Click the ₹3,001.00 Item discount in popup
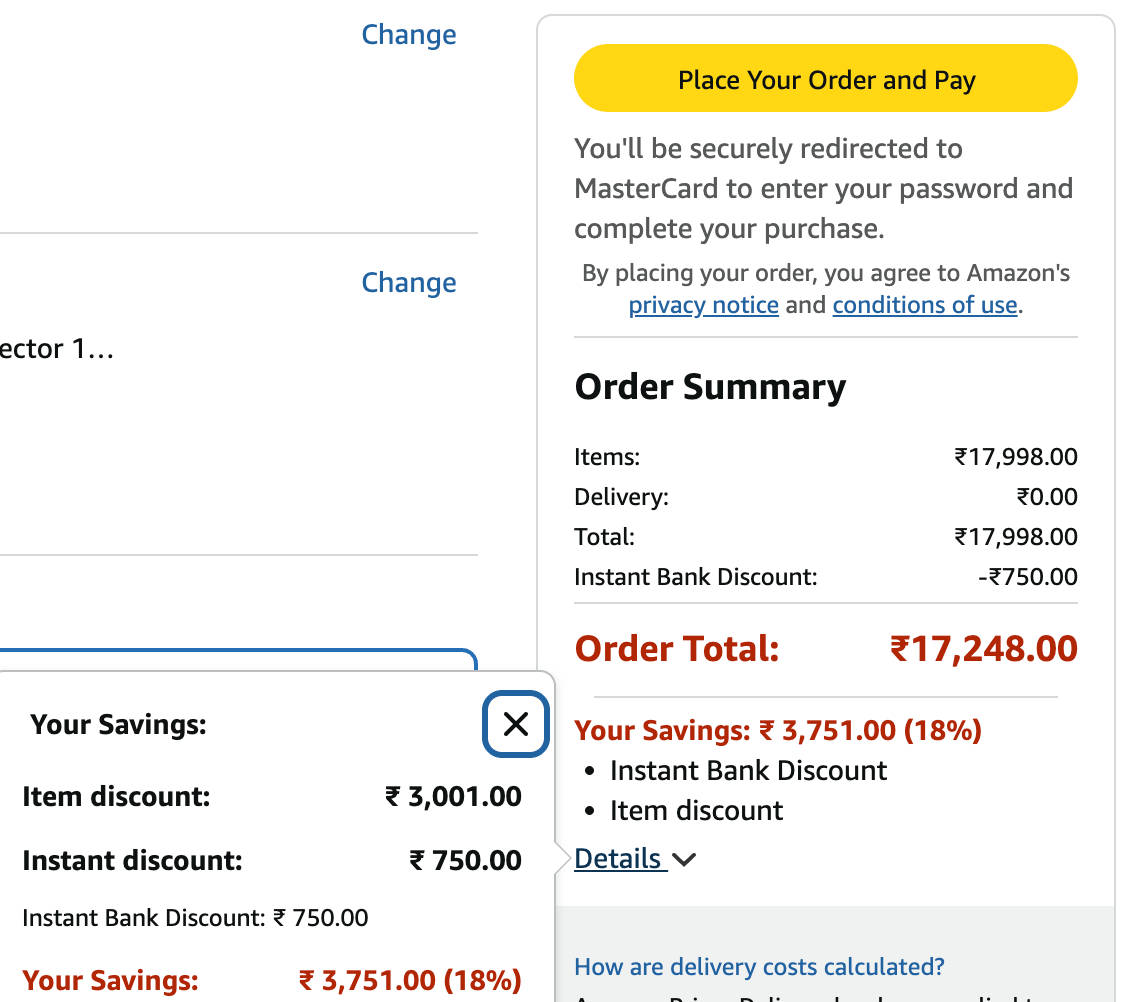The width and height of the screenshot is (1132, 1002). point(453,797)
